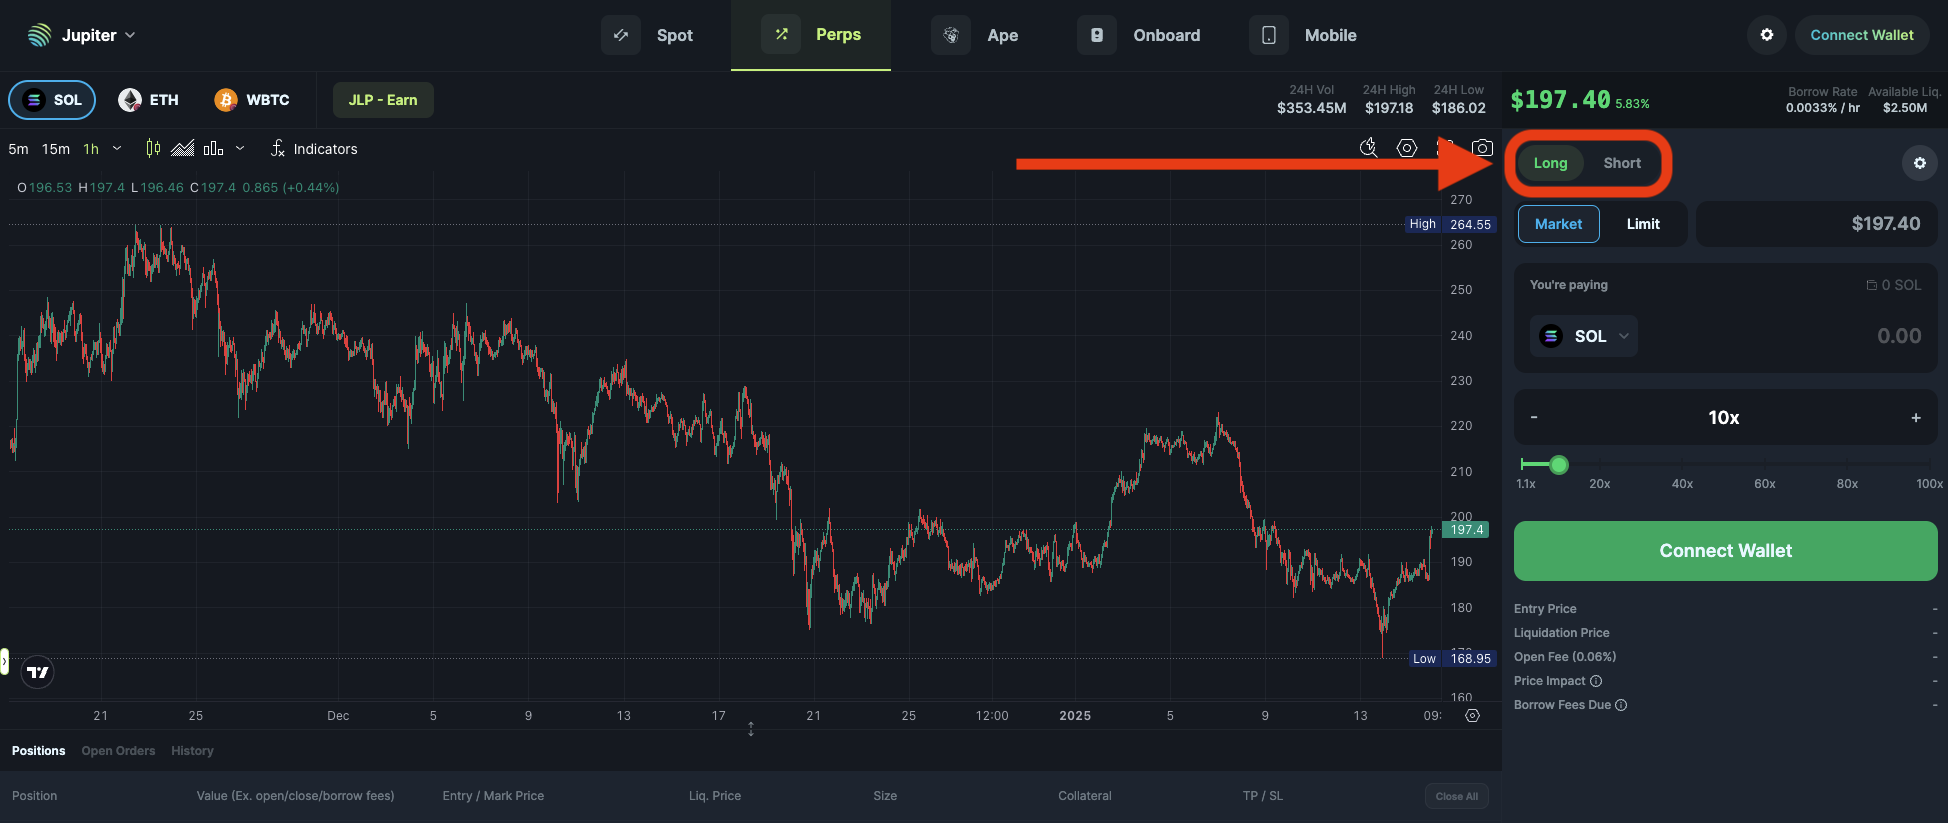Screen dimensions: 1948x823
Task: Select Limit order type
Action: (x=1643, y=224)
